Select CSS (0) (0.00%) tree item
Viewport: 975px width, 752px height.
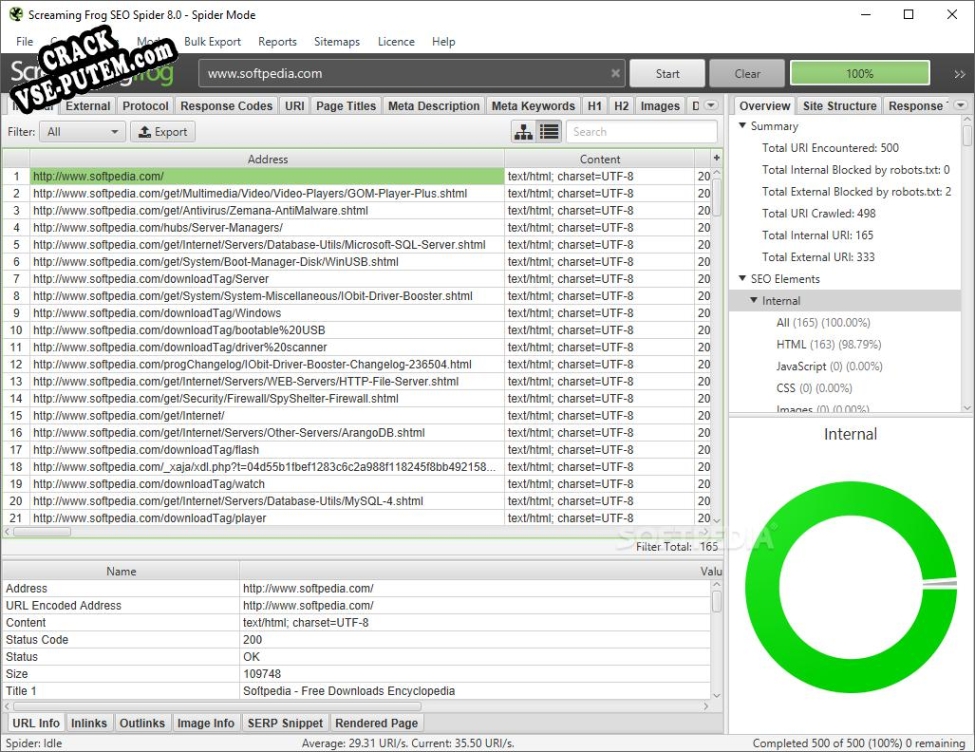click(x=814, y=388)
